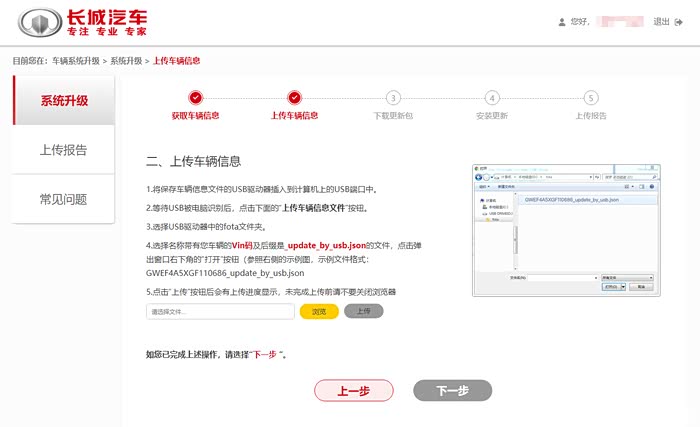Viewport: 700px width, 427px height.
Task: Select 系统升级 in the sidebar
Action: (x=64, y=100)
